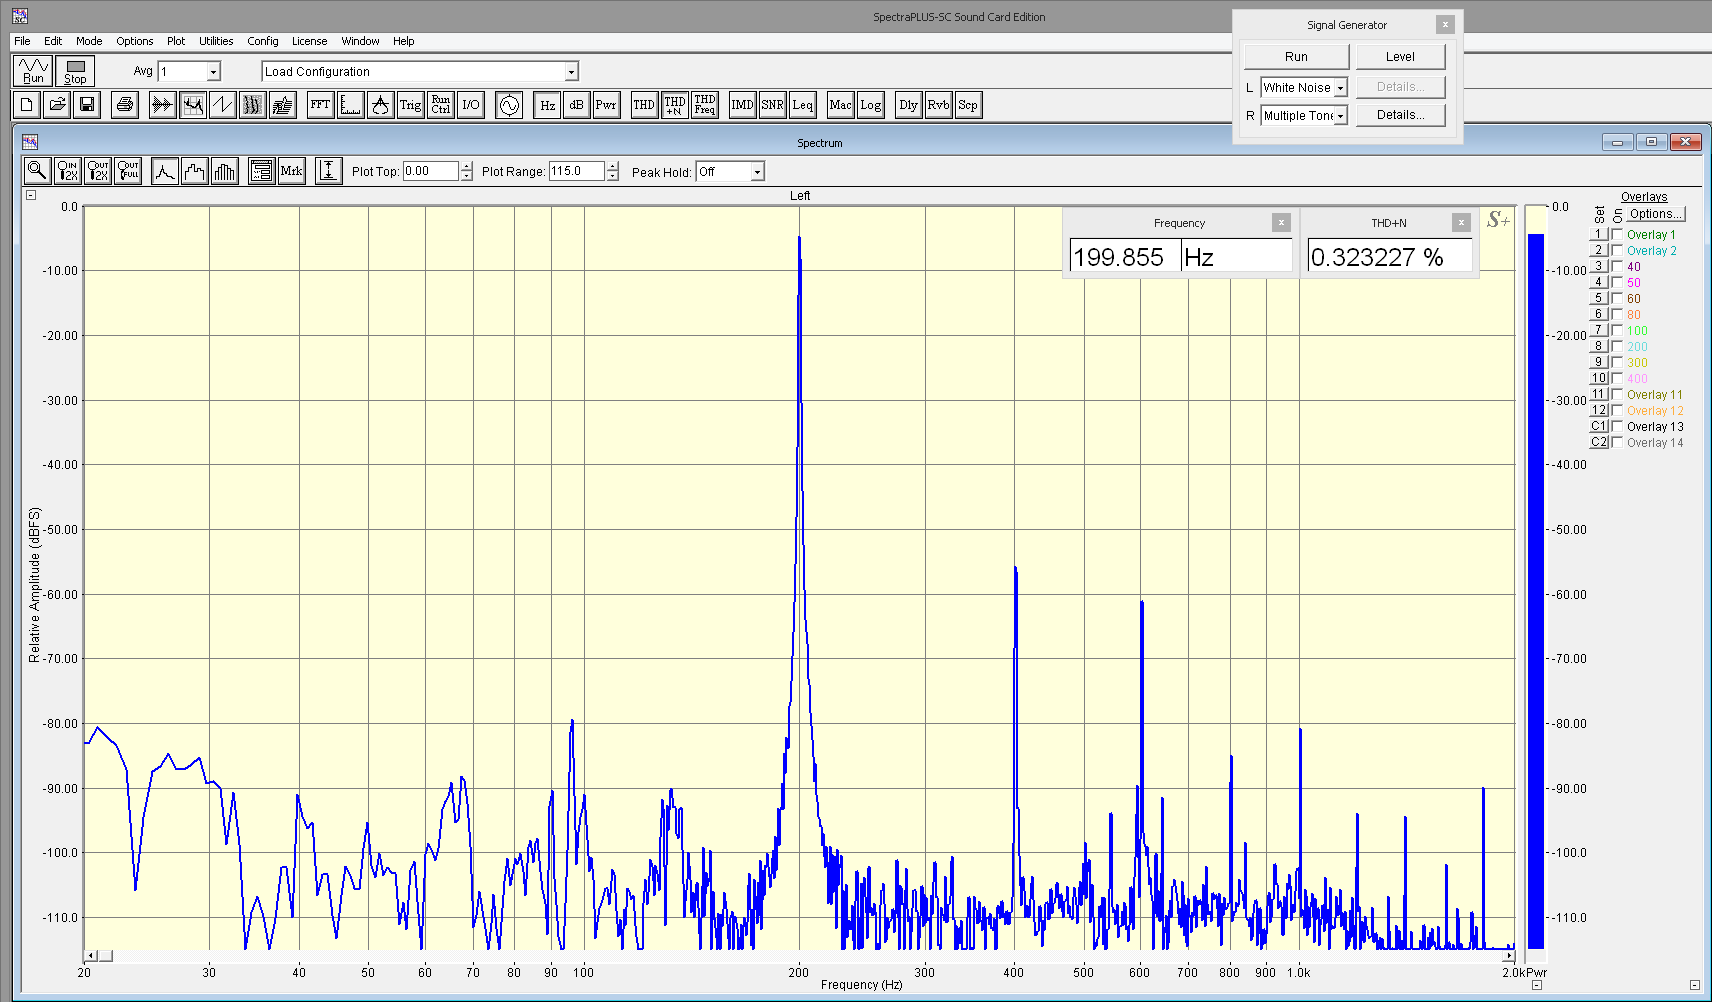The height and width of the screenshot is (1002, 1712).
Task: Click the zoom Out Full icon
Action: (128, 171)
